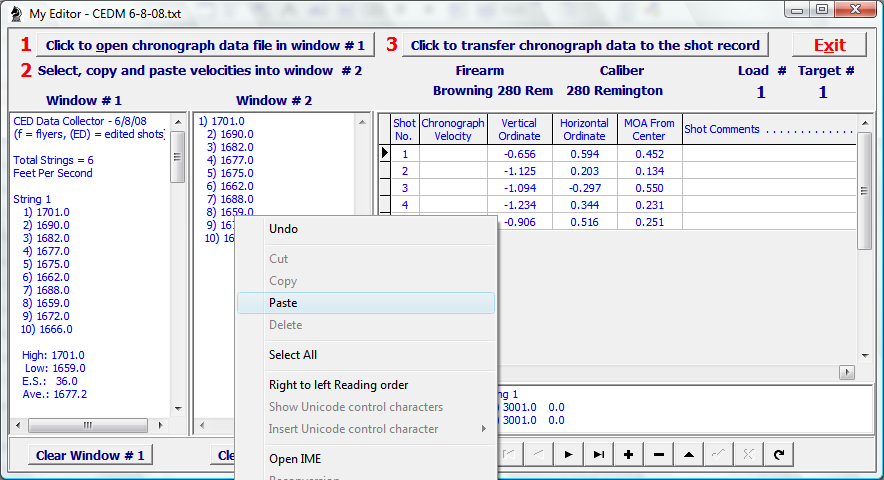Click 'E.S.: 36.0' in Window #1

click(50, 381)
